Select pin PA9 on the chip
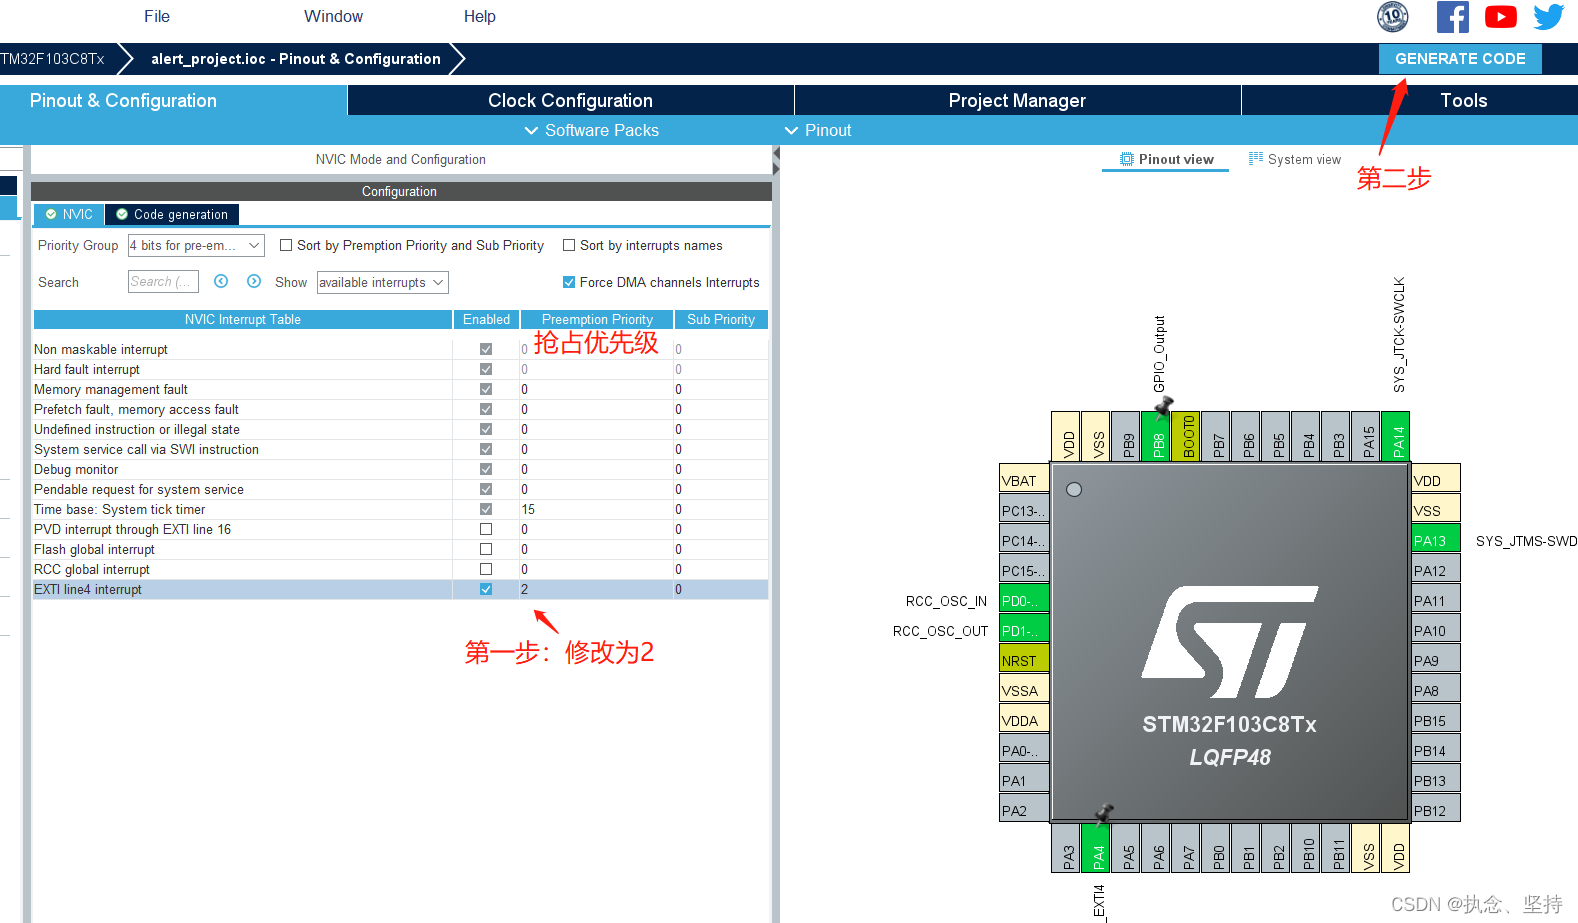Screen dimensions: 1578x923 click(1436, 660)
